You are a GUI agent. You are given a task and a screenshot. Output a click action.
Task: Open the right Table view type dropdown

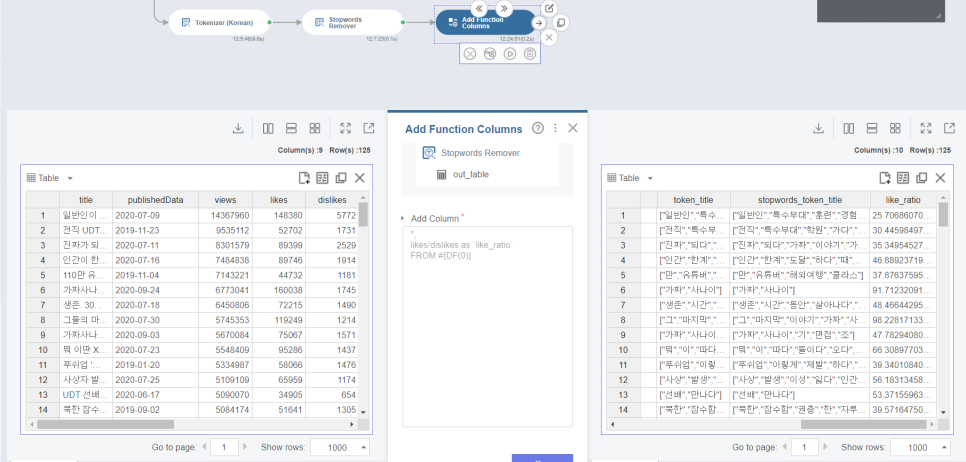[630, 178]
